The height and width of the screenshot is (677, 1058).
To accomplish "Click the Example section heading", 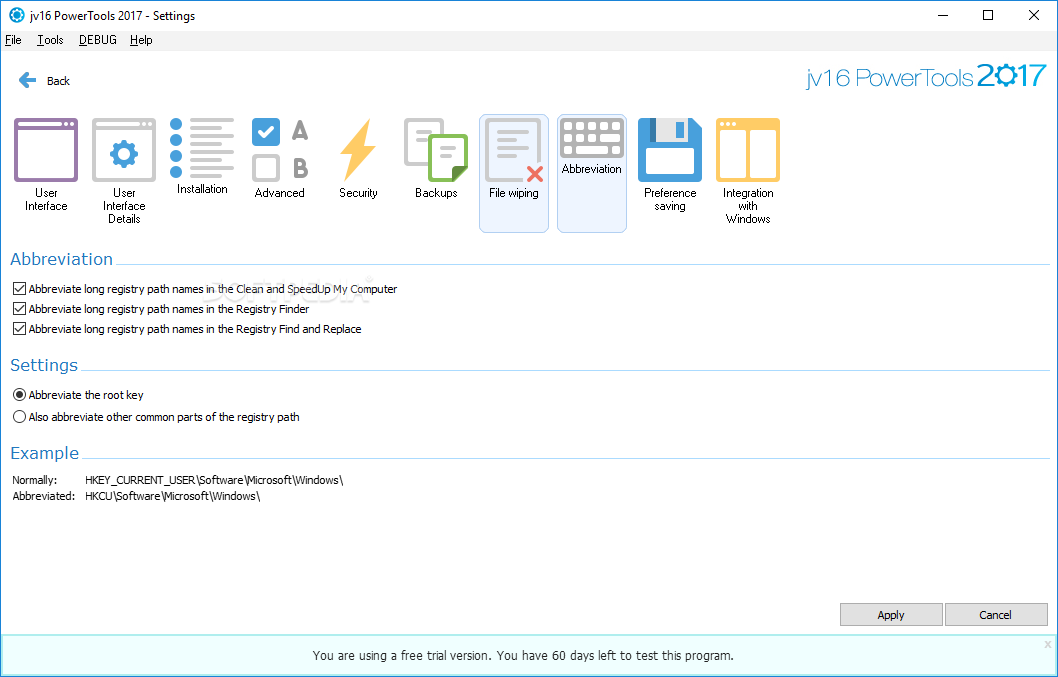I will (x=45, y=453).
